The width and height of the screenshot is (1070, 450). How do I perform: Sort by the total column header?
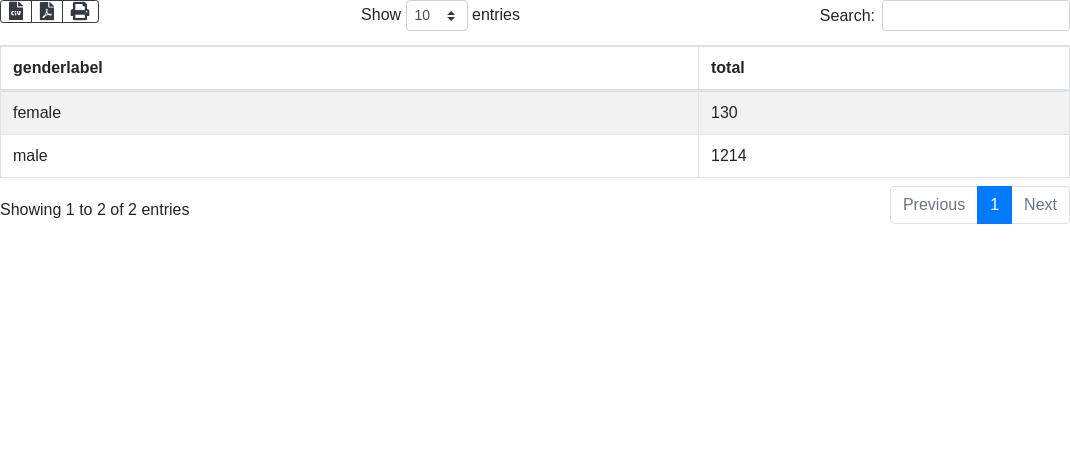(884, 68)
